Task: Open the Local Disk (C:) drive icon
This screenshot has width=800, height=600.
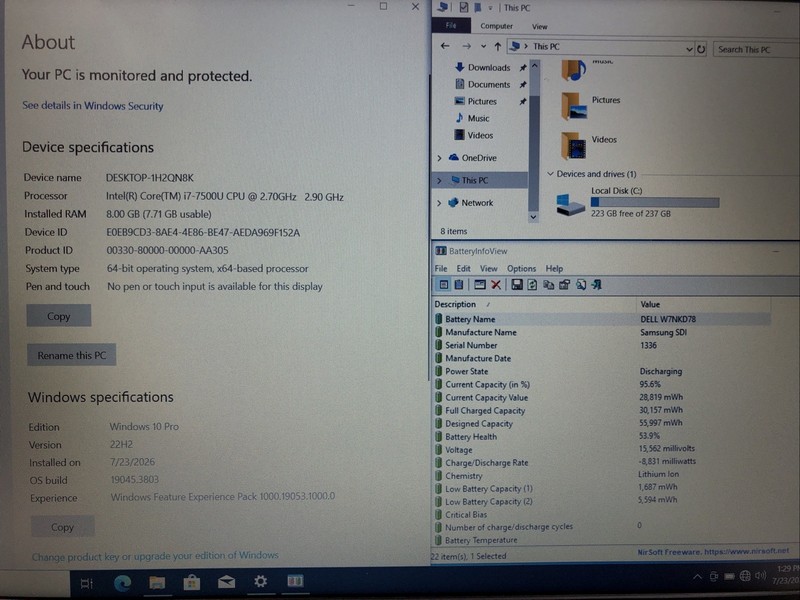Action: [570, 204]
